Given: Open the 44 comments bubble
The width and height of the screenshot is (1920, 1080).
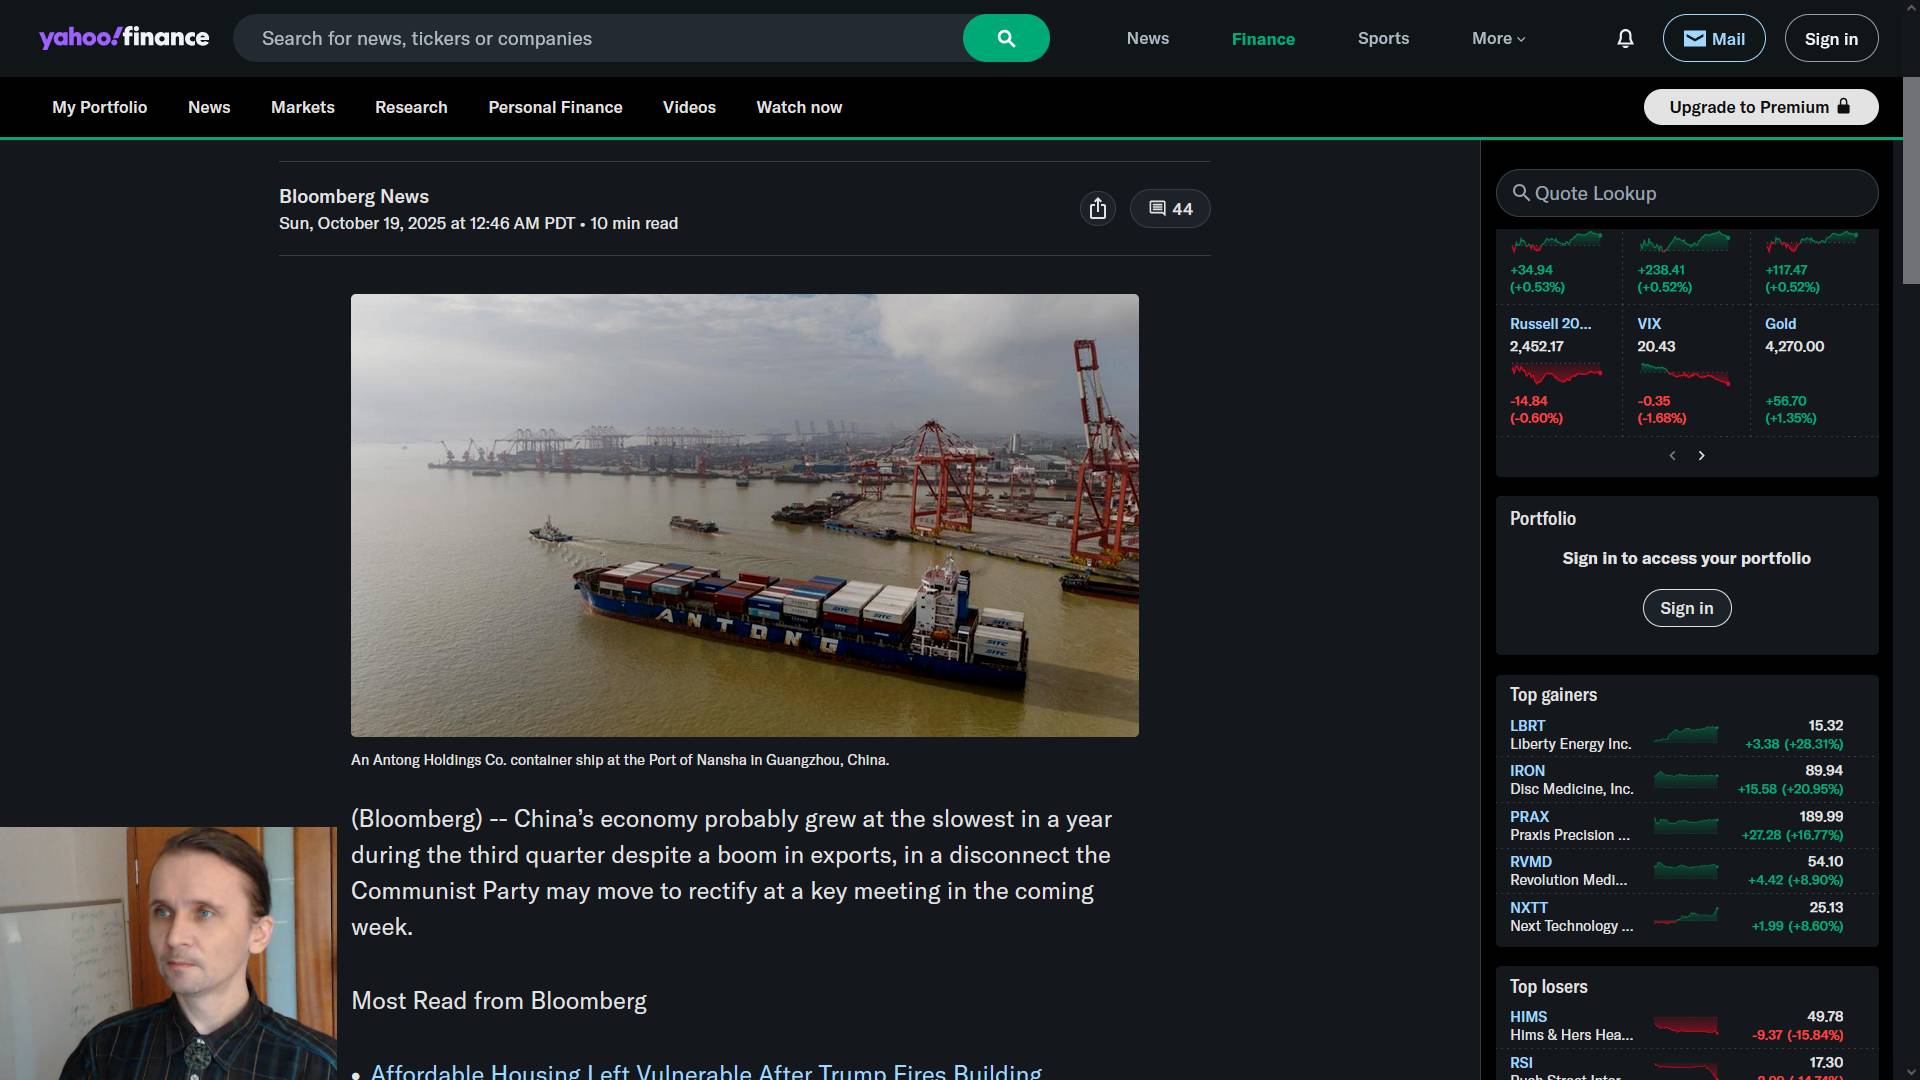Looking at the screenshot, I should pos(1170,208).
